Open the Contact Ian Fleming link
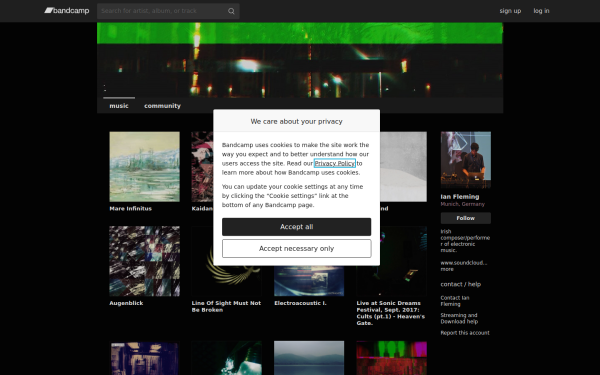The width and height of the screenshot is (600, 375). point(455,301)
